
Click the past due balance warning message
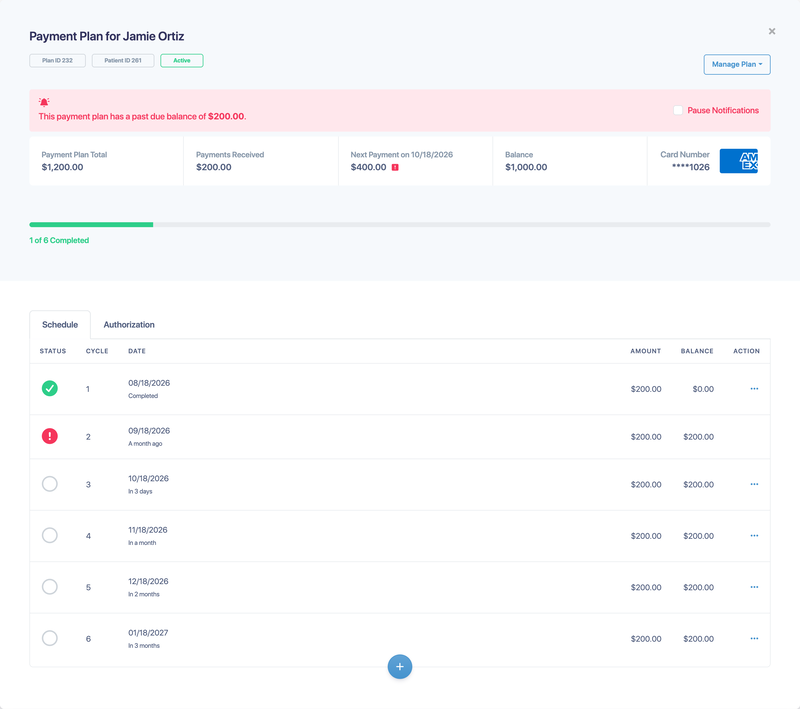pos(142,116)
